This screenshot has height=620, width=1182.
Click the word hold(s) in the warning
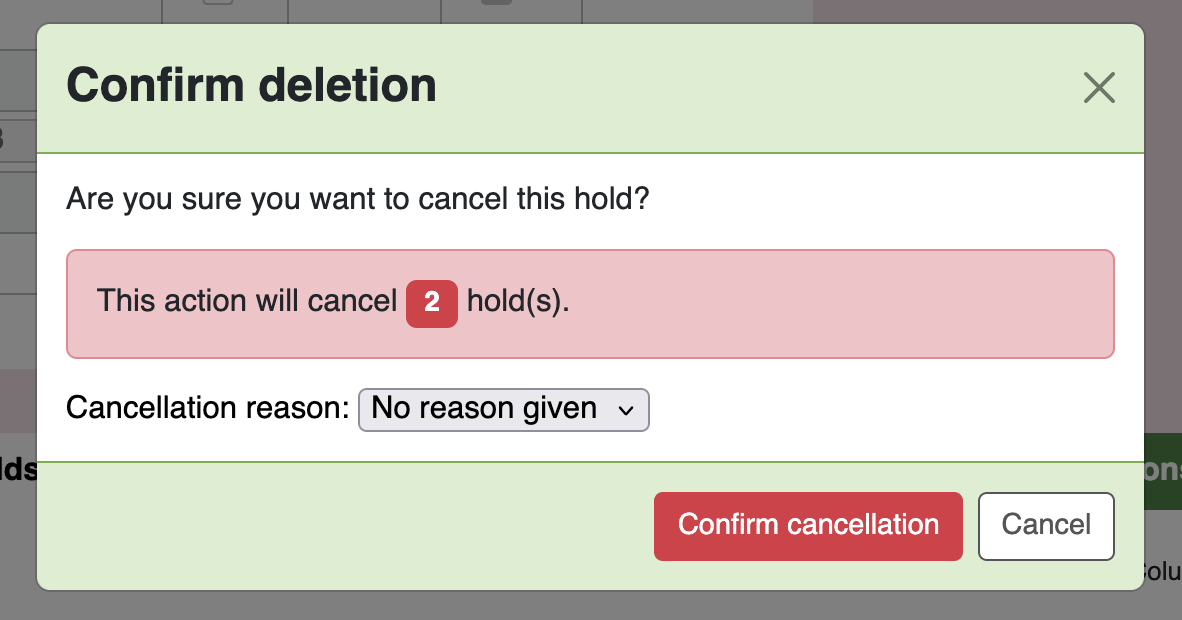(518, 302)
